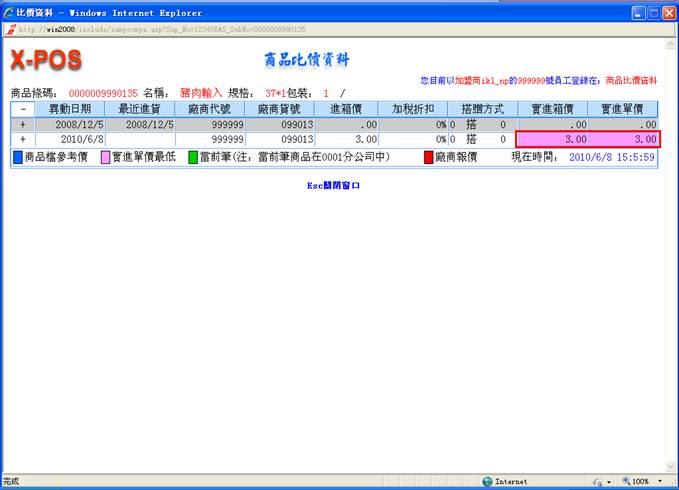This screenshot has width=679, height=490.
Task: Click the pink 實進單價最低 legend swatch
Action: [105, 157]
